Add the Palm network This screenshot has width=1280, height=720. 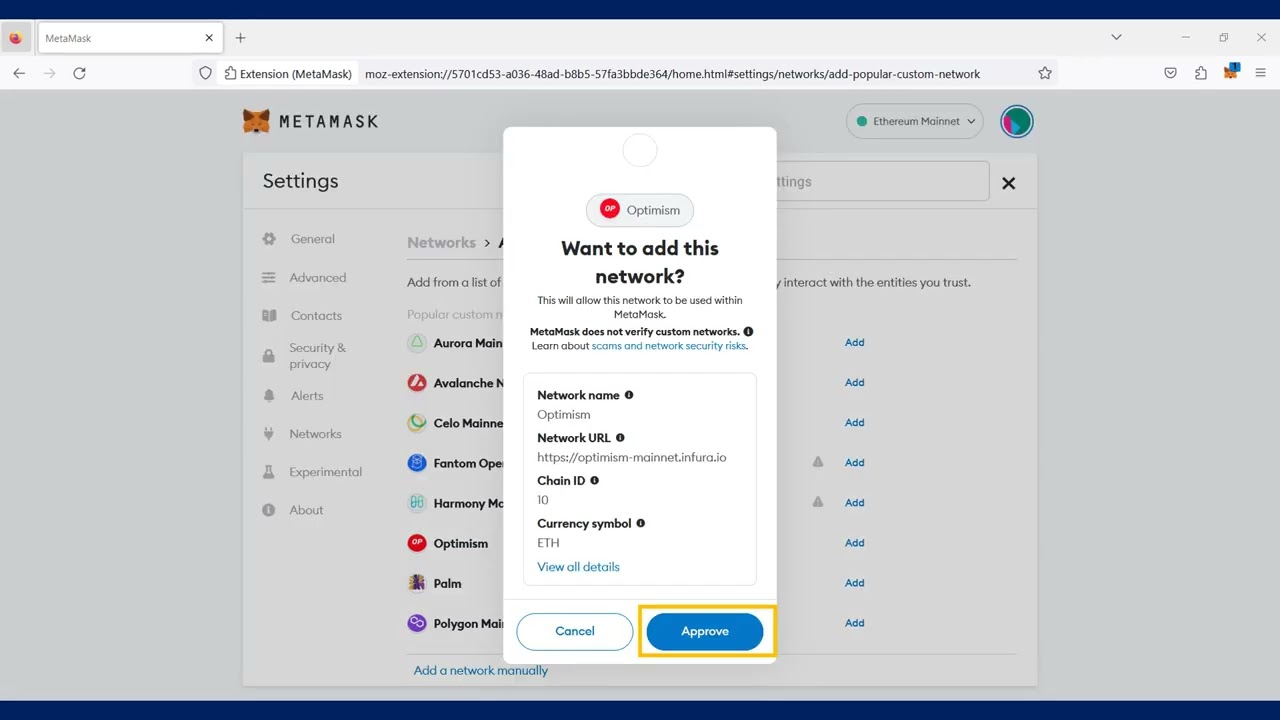[854, 582]
